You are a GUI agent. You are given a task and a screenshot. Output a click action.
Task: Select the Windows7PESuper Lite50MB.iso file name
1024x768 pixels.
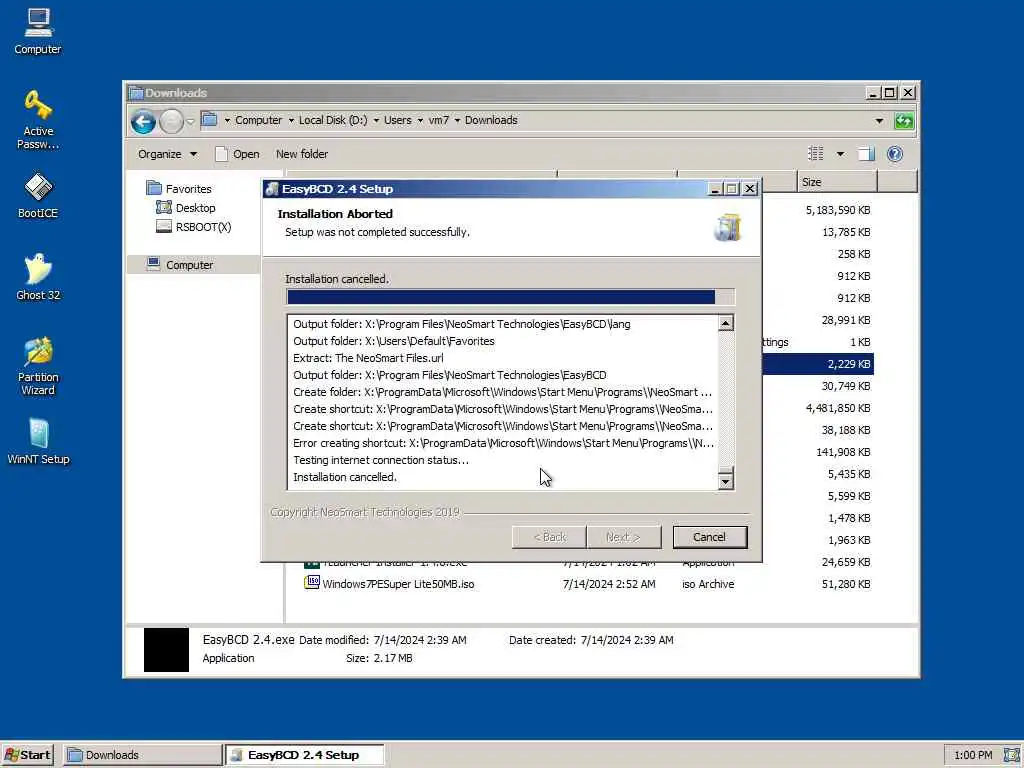pos(398,584)
